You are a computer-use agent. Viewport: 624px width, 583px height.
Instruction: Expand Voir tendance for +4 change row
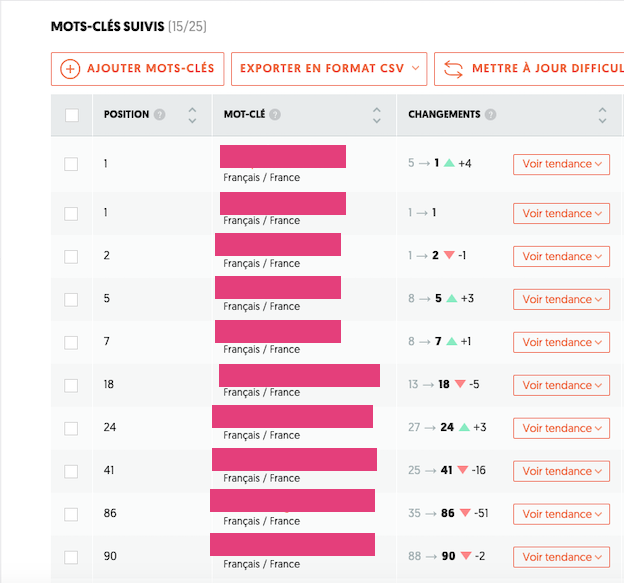coord(561,164)
